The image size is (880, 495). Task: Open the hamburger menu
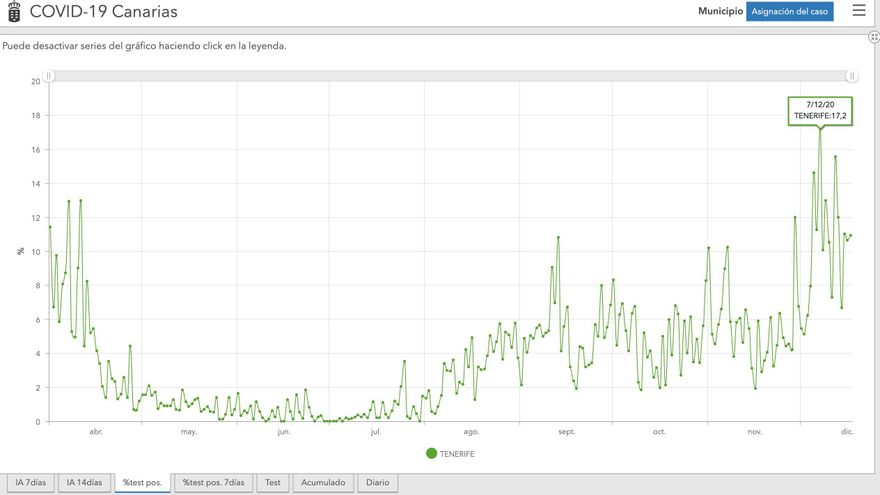coord(858,11)
